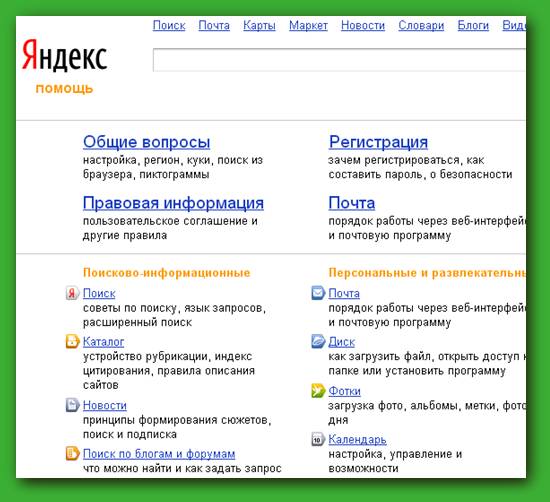Open the large Почта heading link
This screenshot has width=550, height=502.
click(x=352, y=203)
